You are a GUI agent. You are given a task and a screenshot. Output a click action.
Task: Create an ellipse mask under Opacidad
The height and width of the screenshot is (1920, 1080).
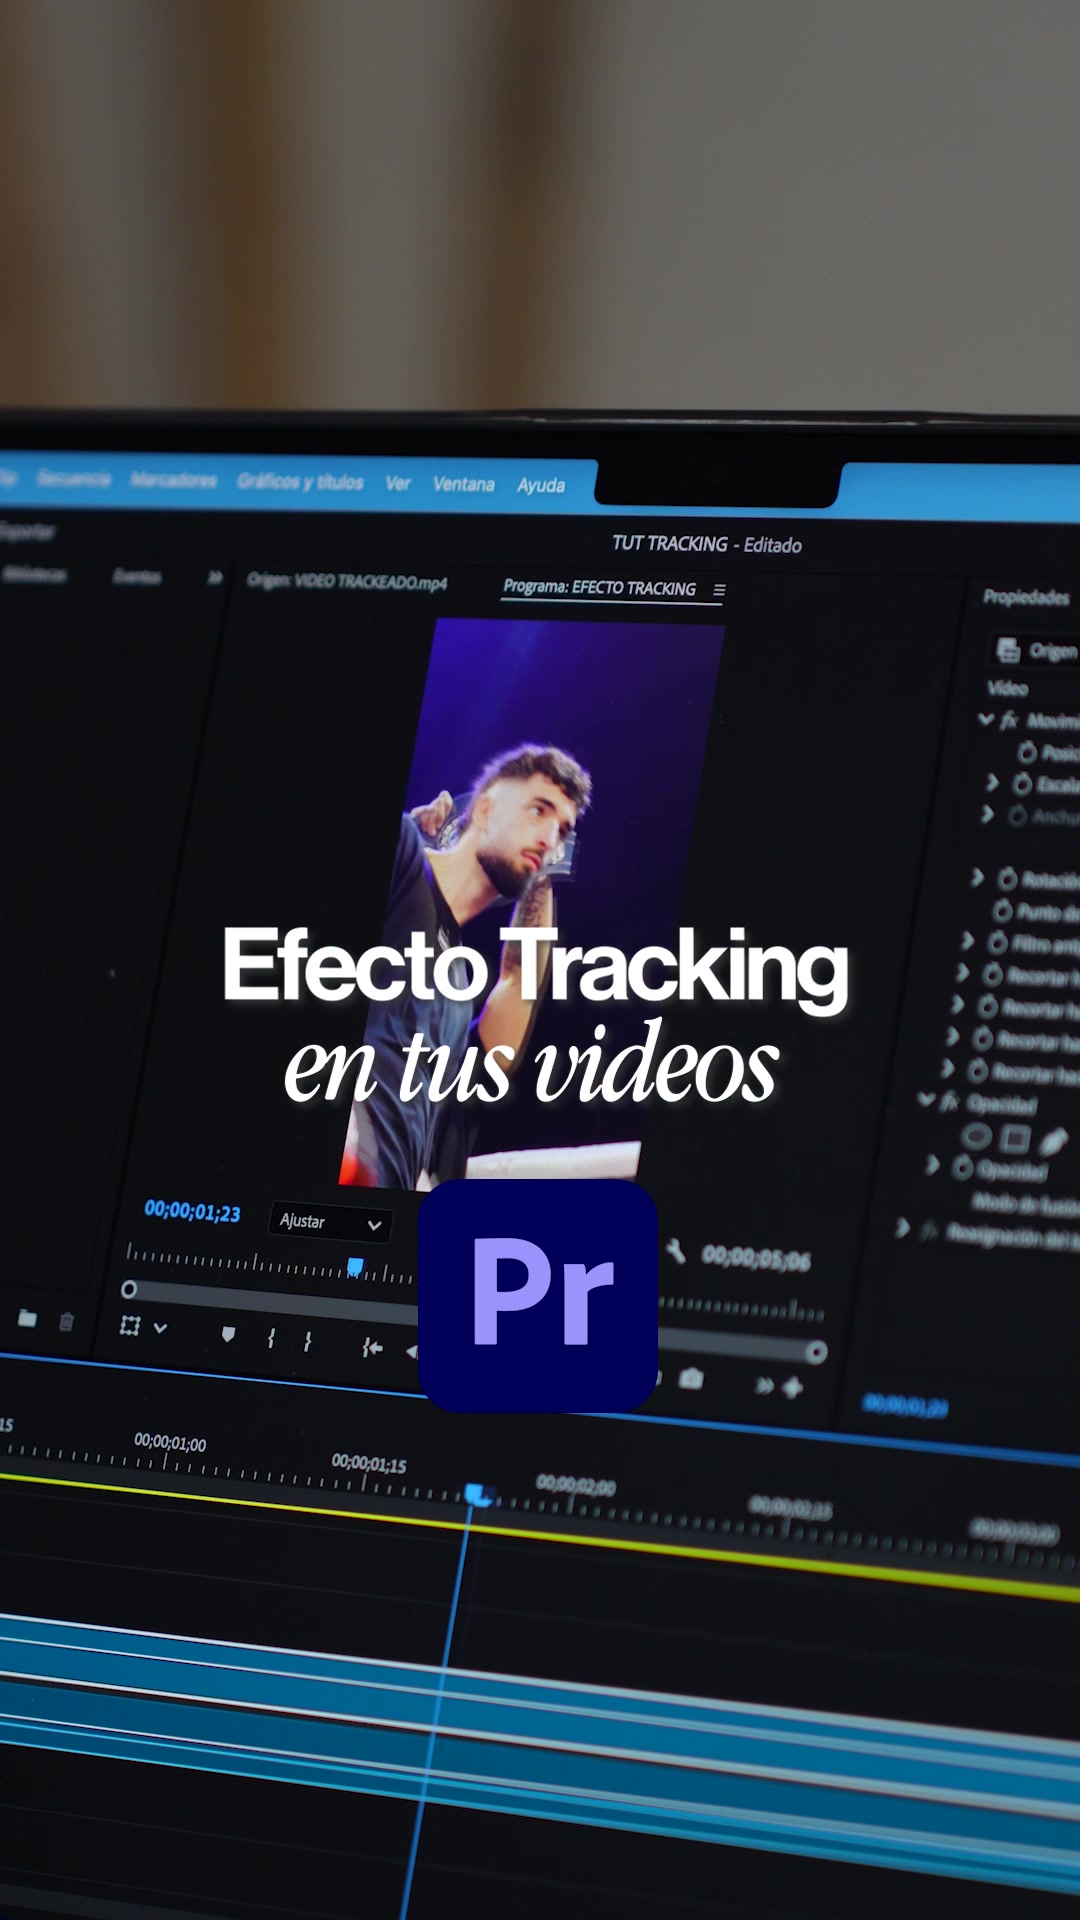(976, 1136)
